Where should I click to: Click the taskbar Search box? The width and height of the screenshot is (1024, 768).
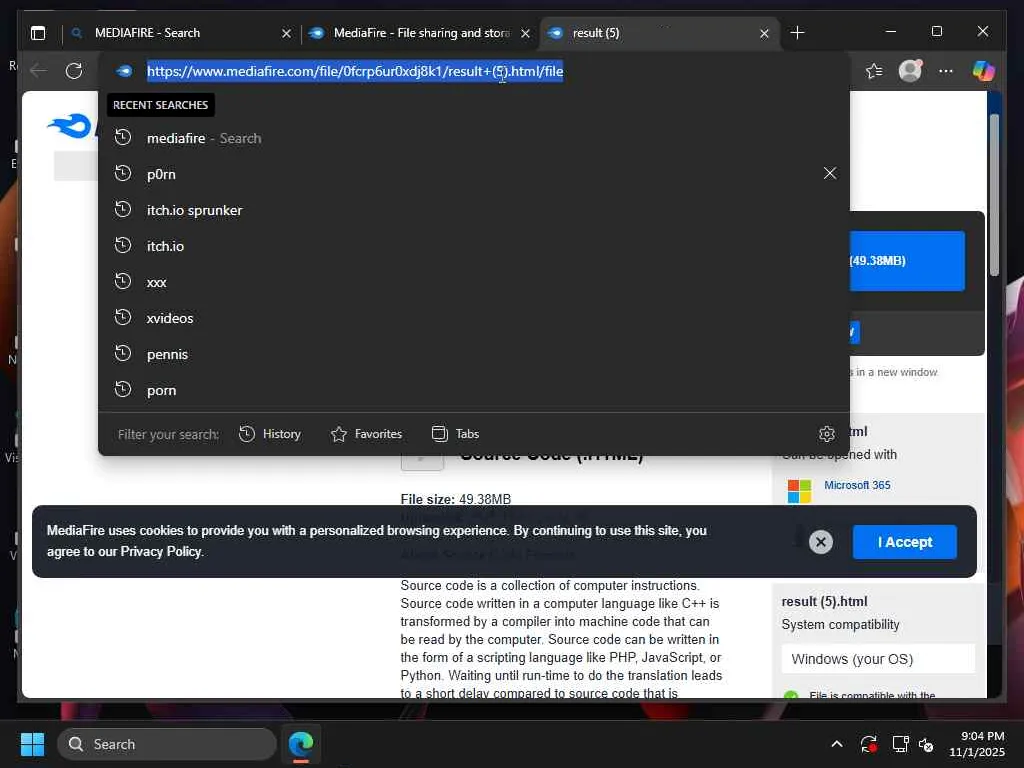coord(167,744)
